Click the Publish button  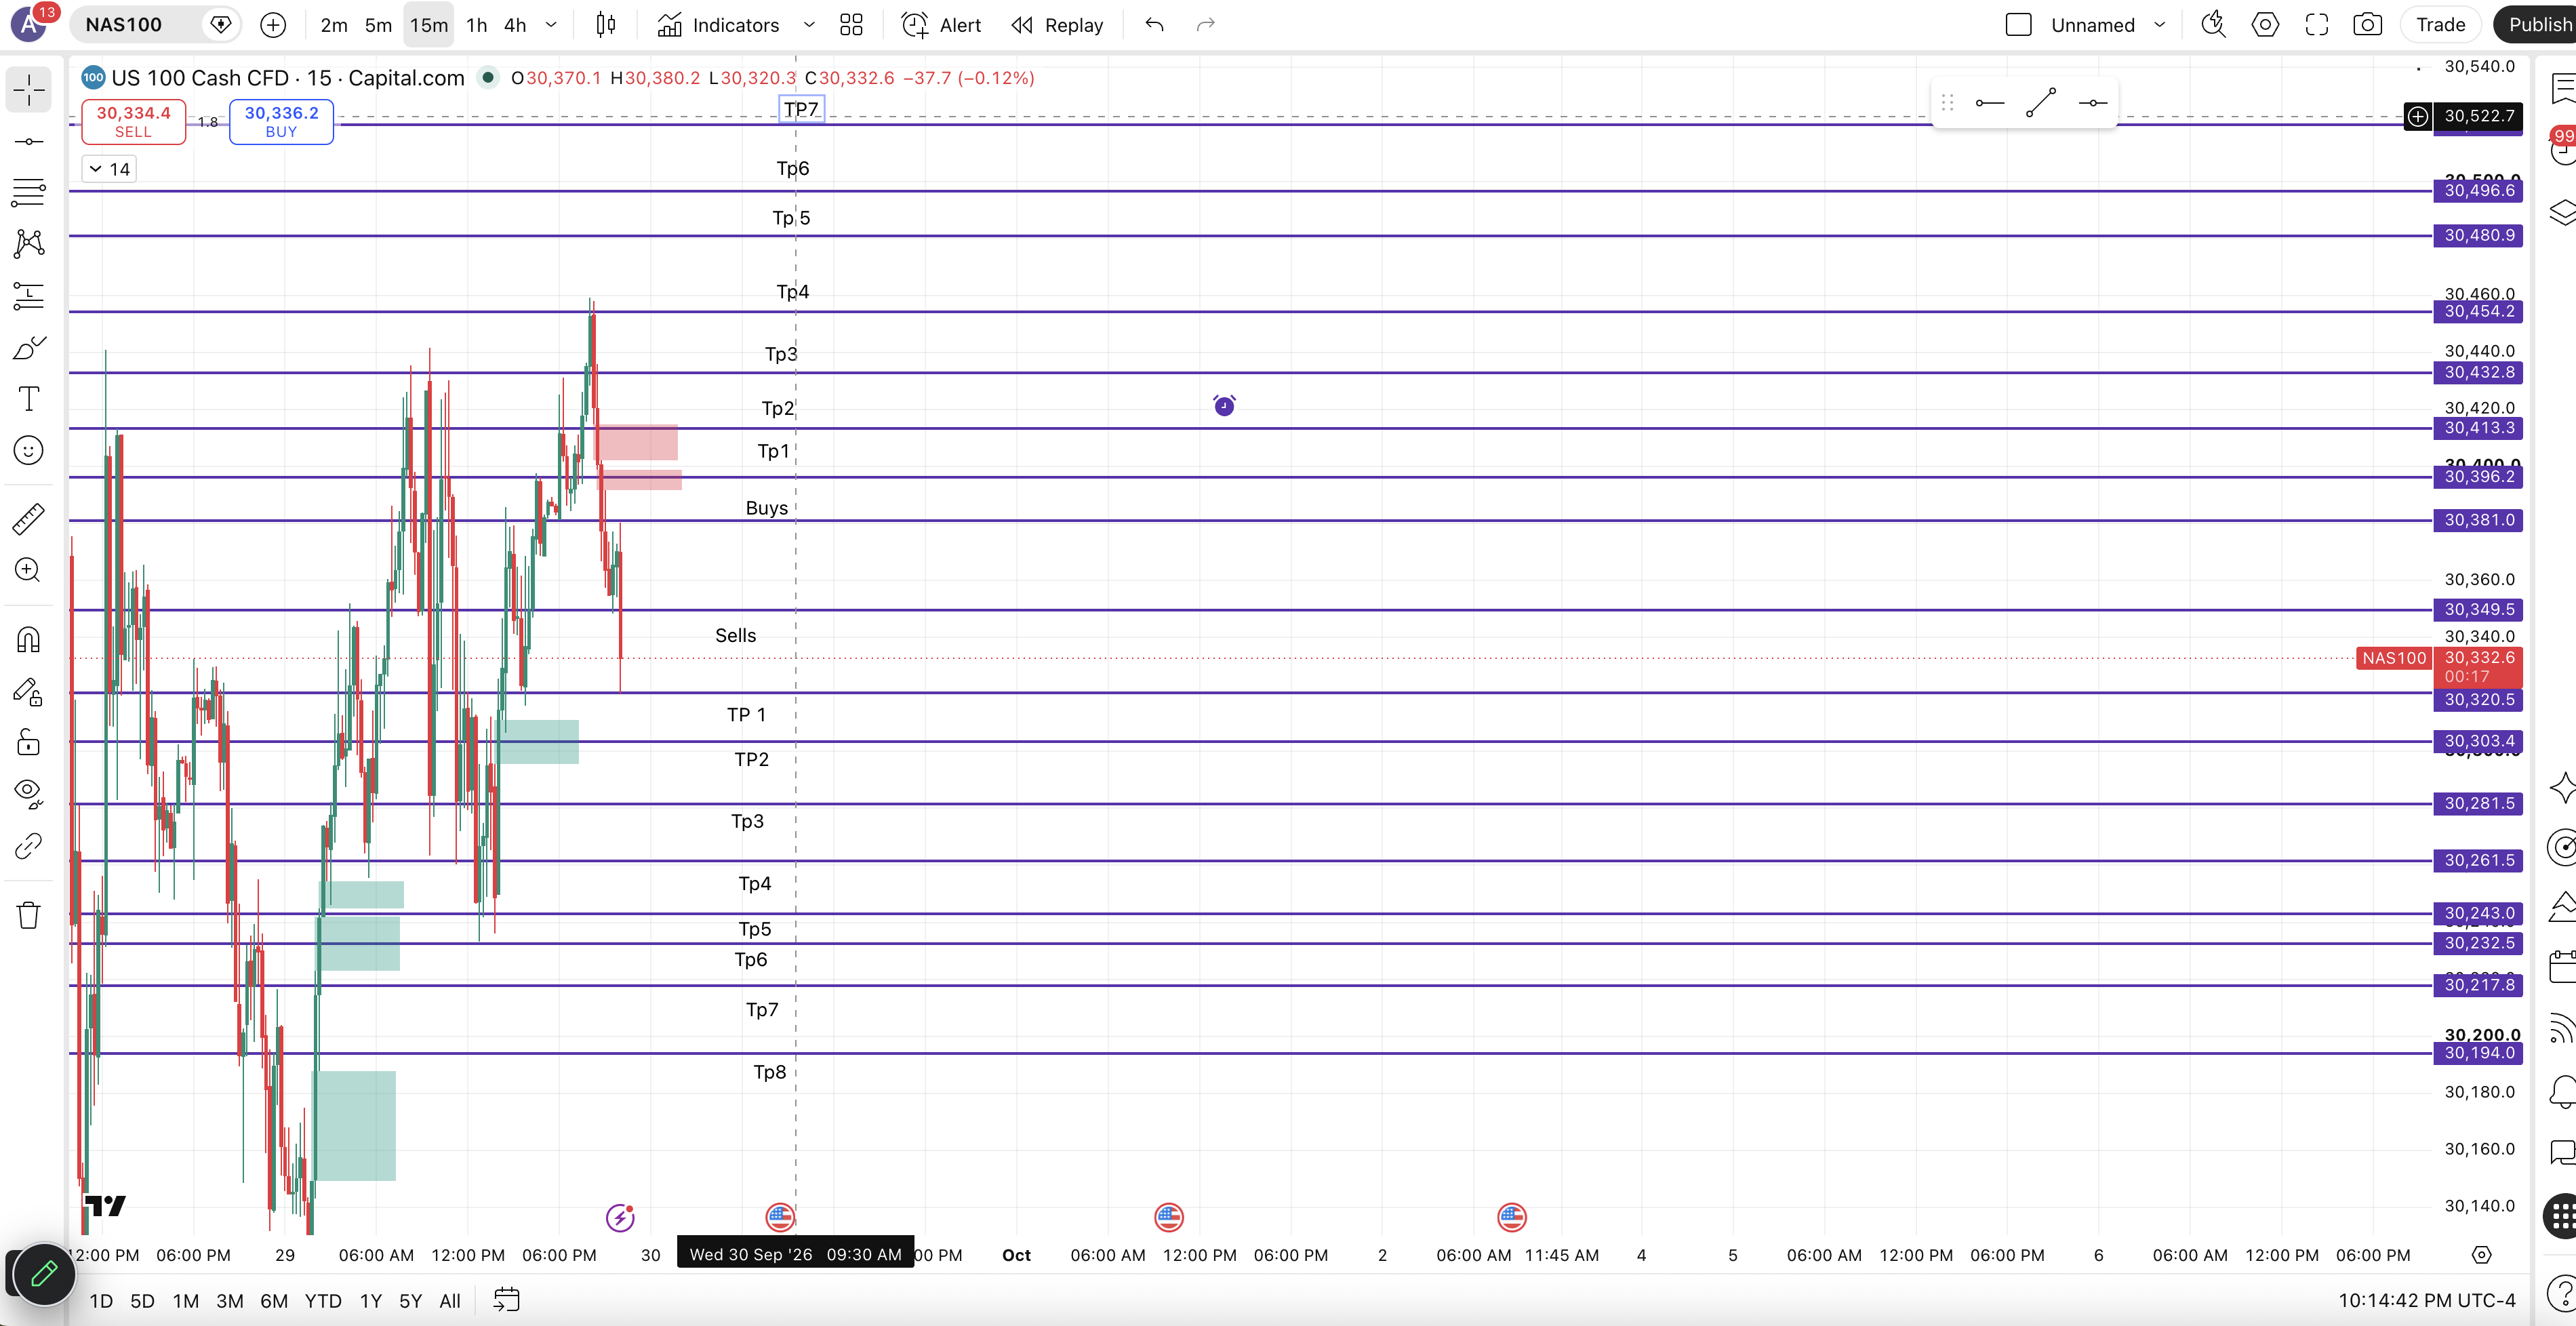coord(2535,25)
